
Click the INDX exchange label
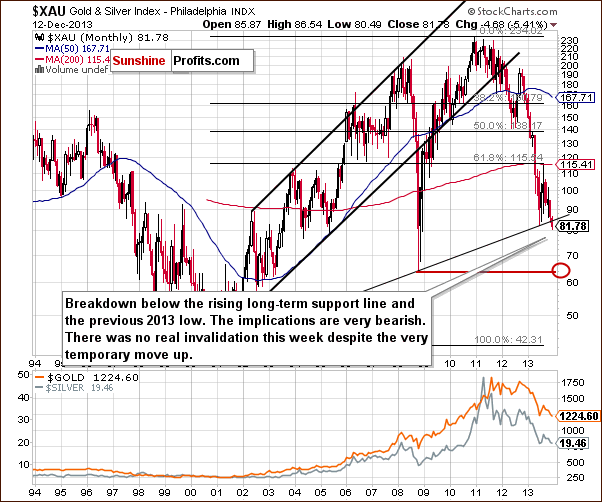coord(243,12)
